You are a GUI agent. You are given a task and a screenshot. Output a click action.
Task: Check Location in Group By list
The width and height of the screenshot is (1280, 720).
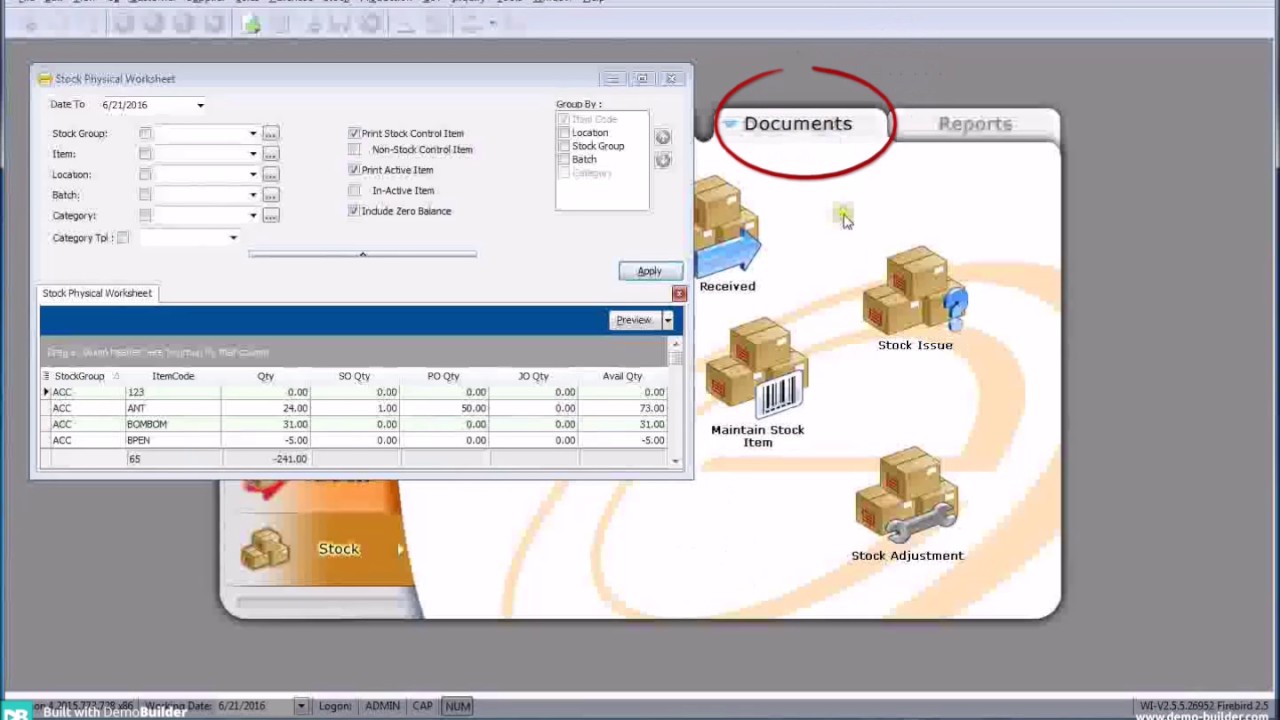(x=565, y=133)
